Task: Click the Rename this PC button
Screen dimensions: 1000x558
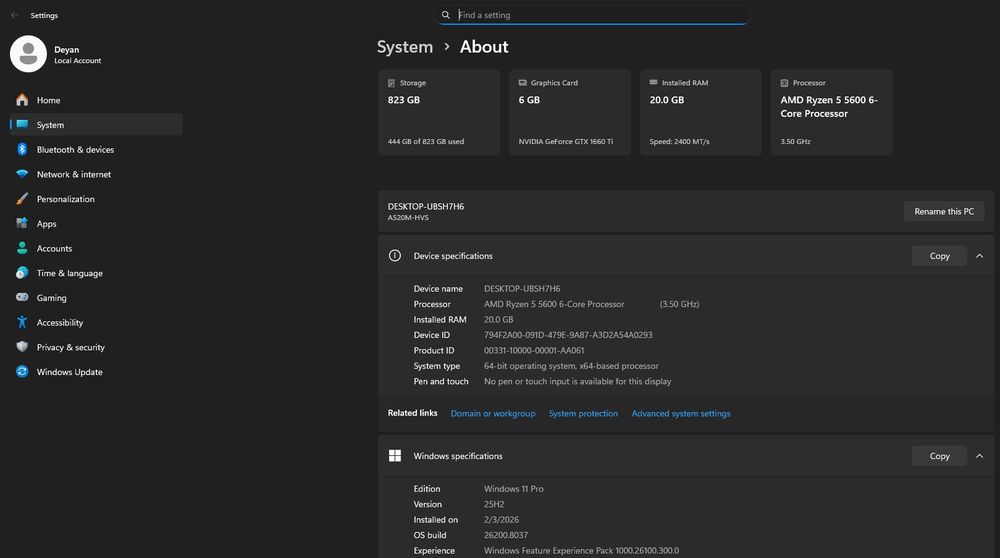Action: 944,211
